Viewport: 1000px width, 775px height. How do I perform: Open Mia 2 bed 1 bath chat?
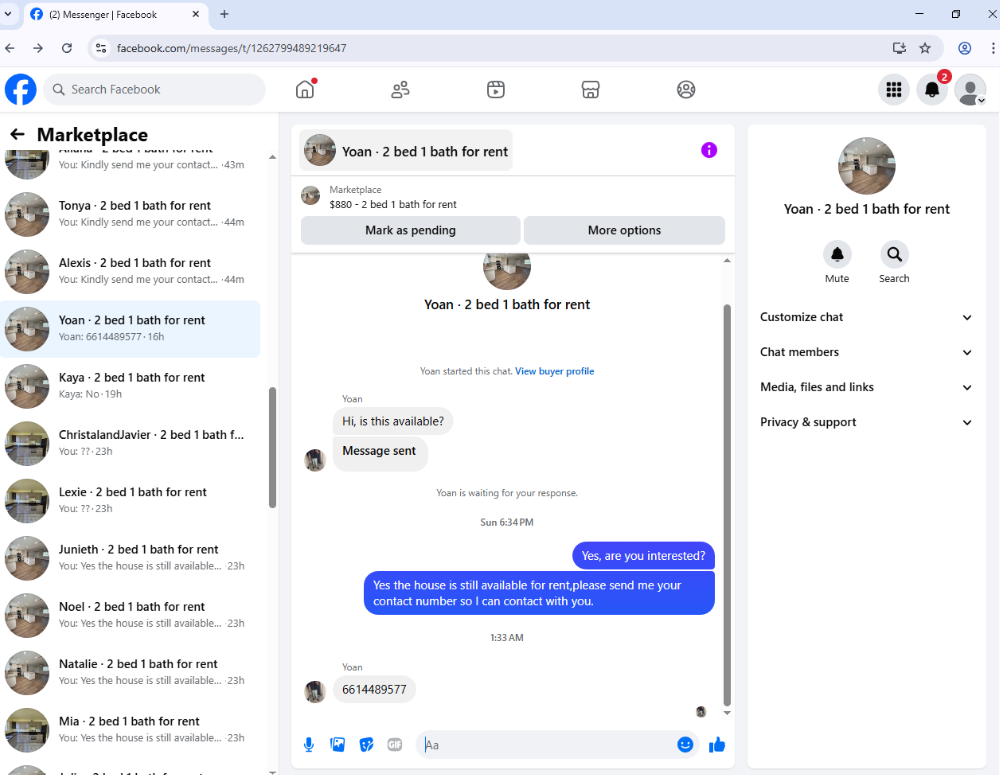point(131,730)
